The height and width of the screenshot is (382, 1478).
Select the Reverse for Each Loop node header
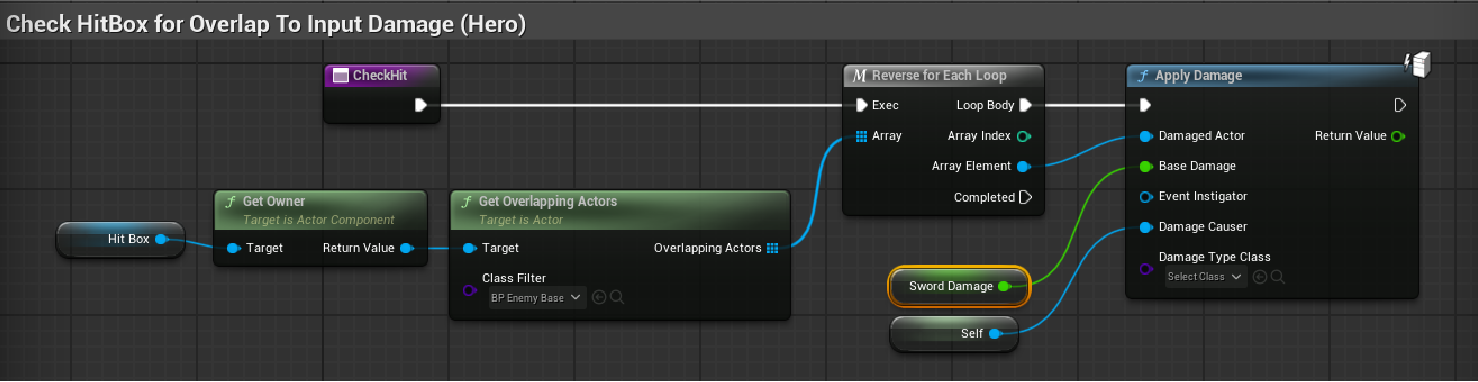[x=943, y=76]
